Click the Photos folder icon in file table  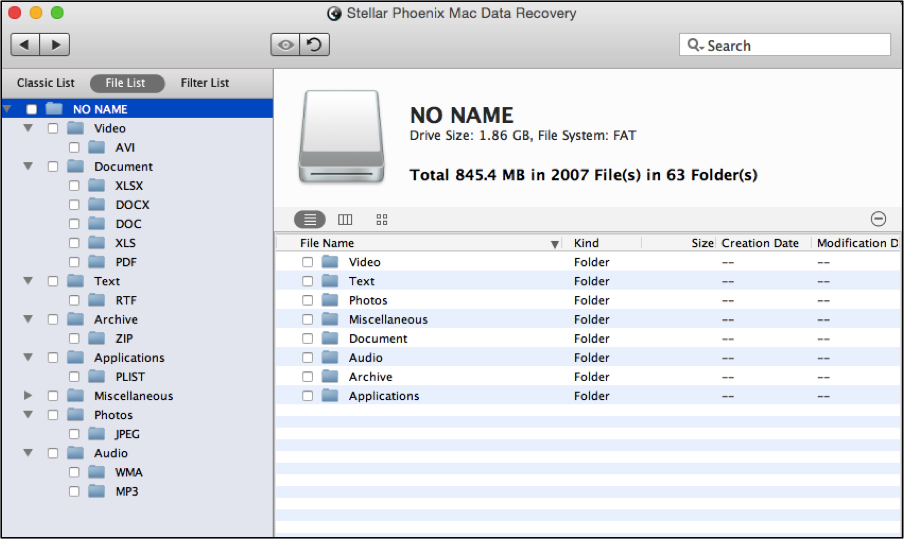(330, 300)
